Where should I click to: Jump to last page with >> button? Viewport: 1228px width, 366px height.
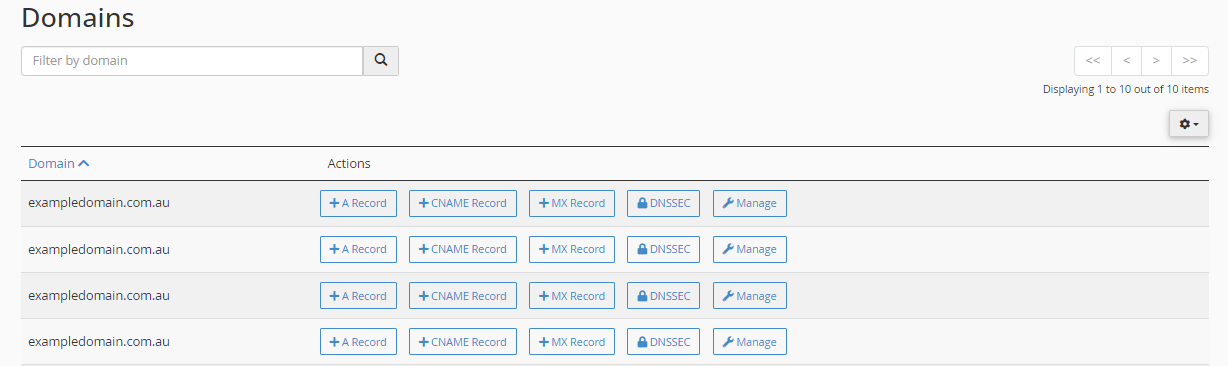point(1190,60)
